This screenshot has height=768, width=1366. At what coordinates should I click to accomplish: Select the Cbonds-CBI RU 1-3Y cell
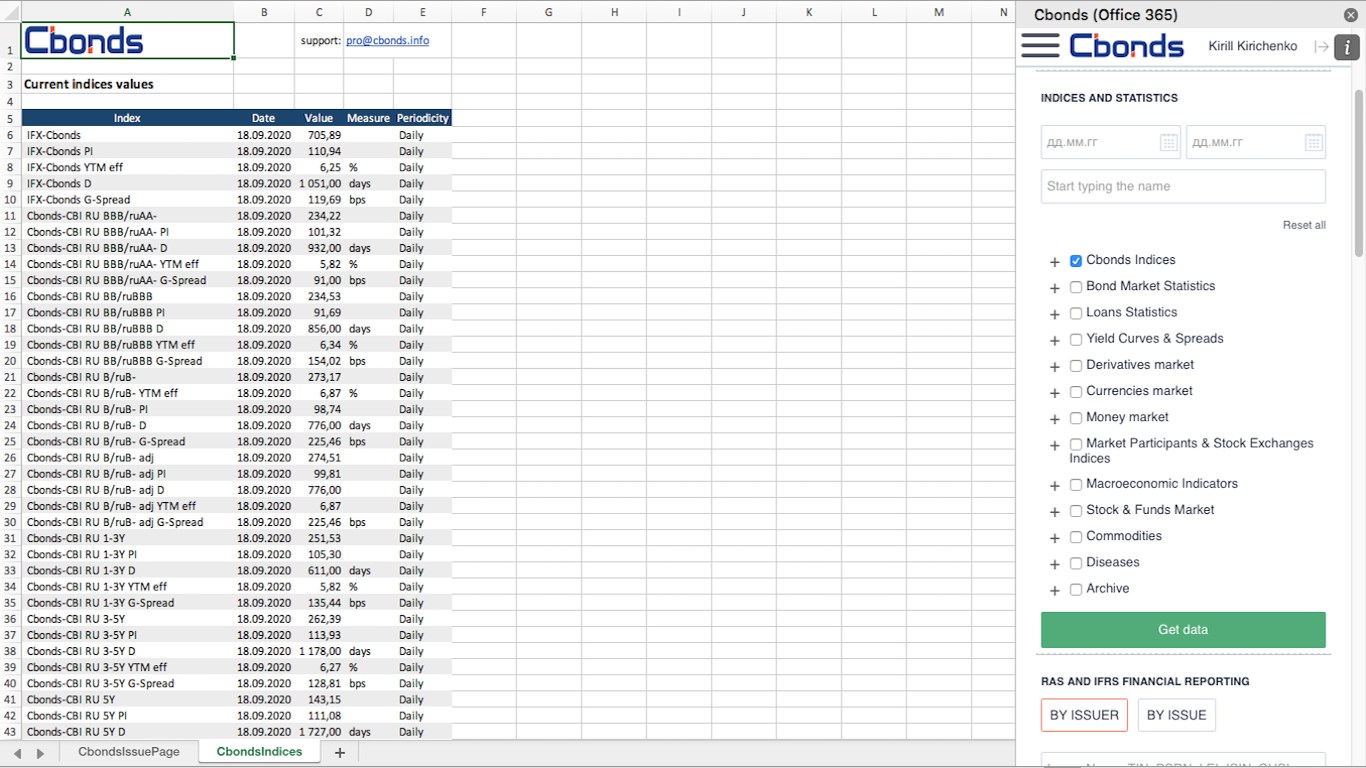[x=127, y=538]
